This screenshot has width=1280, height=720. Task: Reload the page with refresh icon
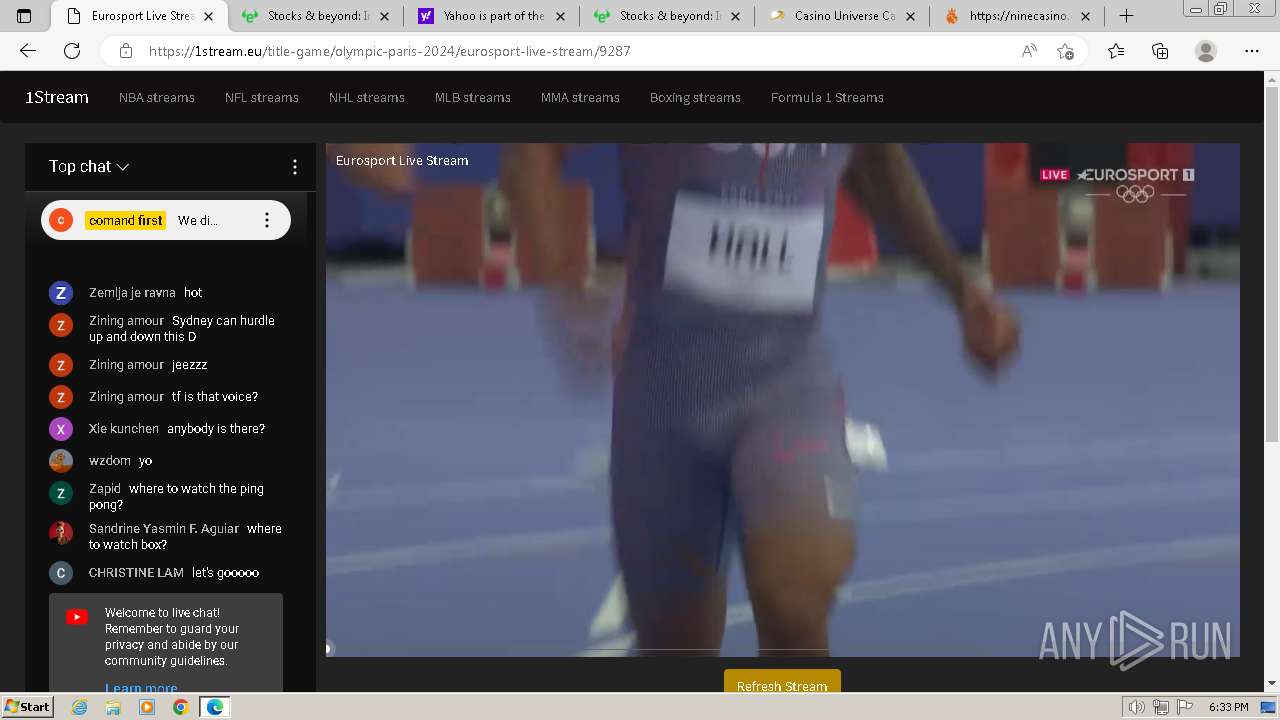[72, 51]
